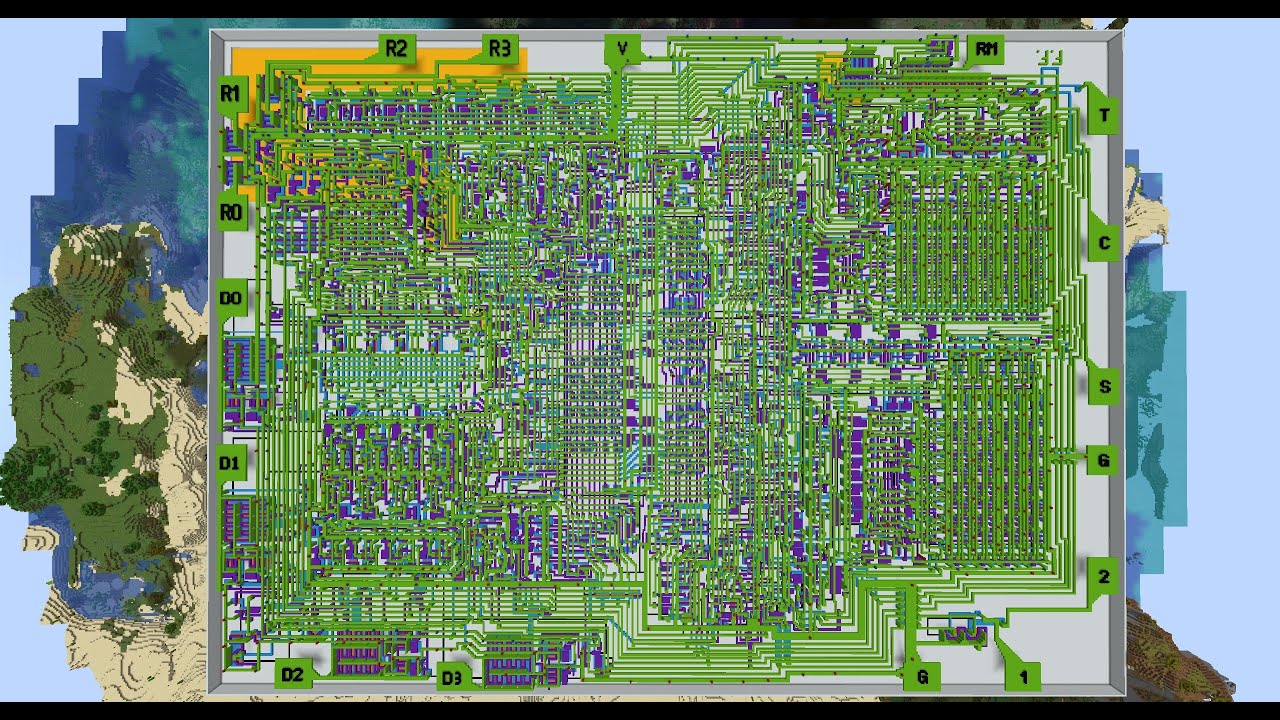The image size is (1280, 720).
Task: Click the V pin label
Action: pyautogui.click(x=622, y=48)
